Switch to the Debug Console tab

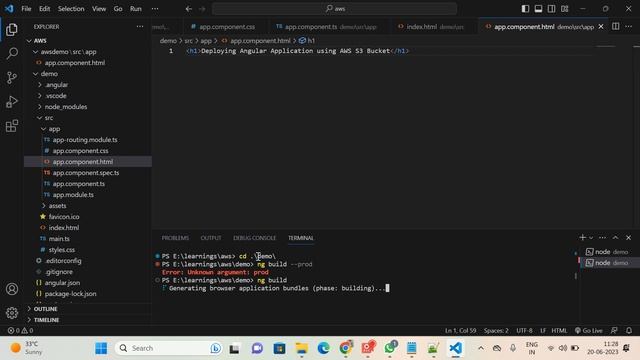click(255, 238)
